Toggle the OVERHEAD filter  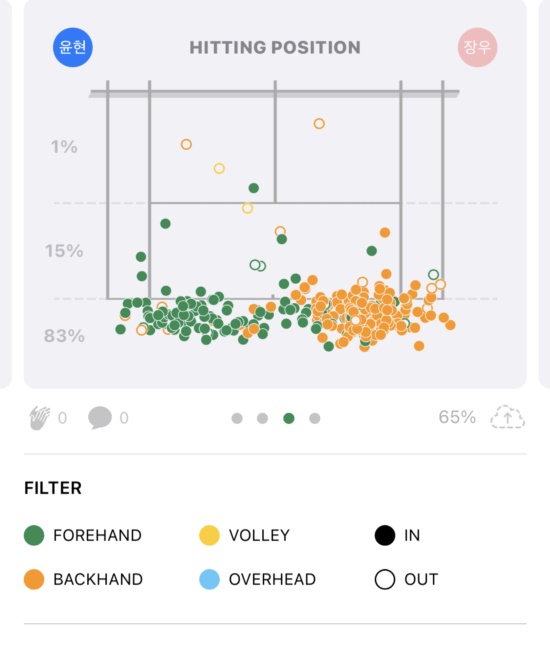coord(257,579)
